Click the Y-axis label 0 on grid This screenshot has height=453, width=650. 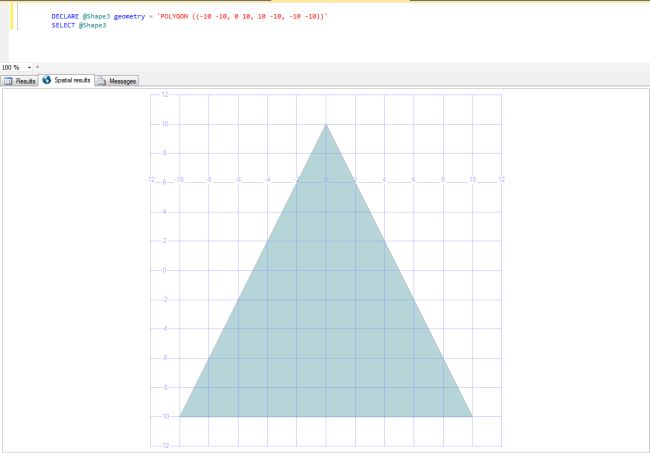point(165,270)
